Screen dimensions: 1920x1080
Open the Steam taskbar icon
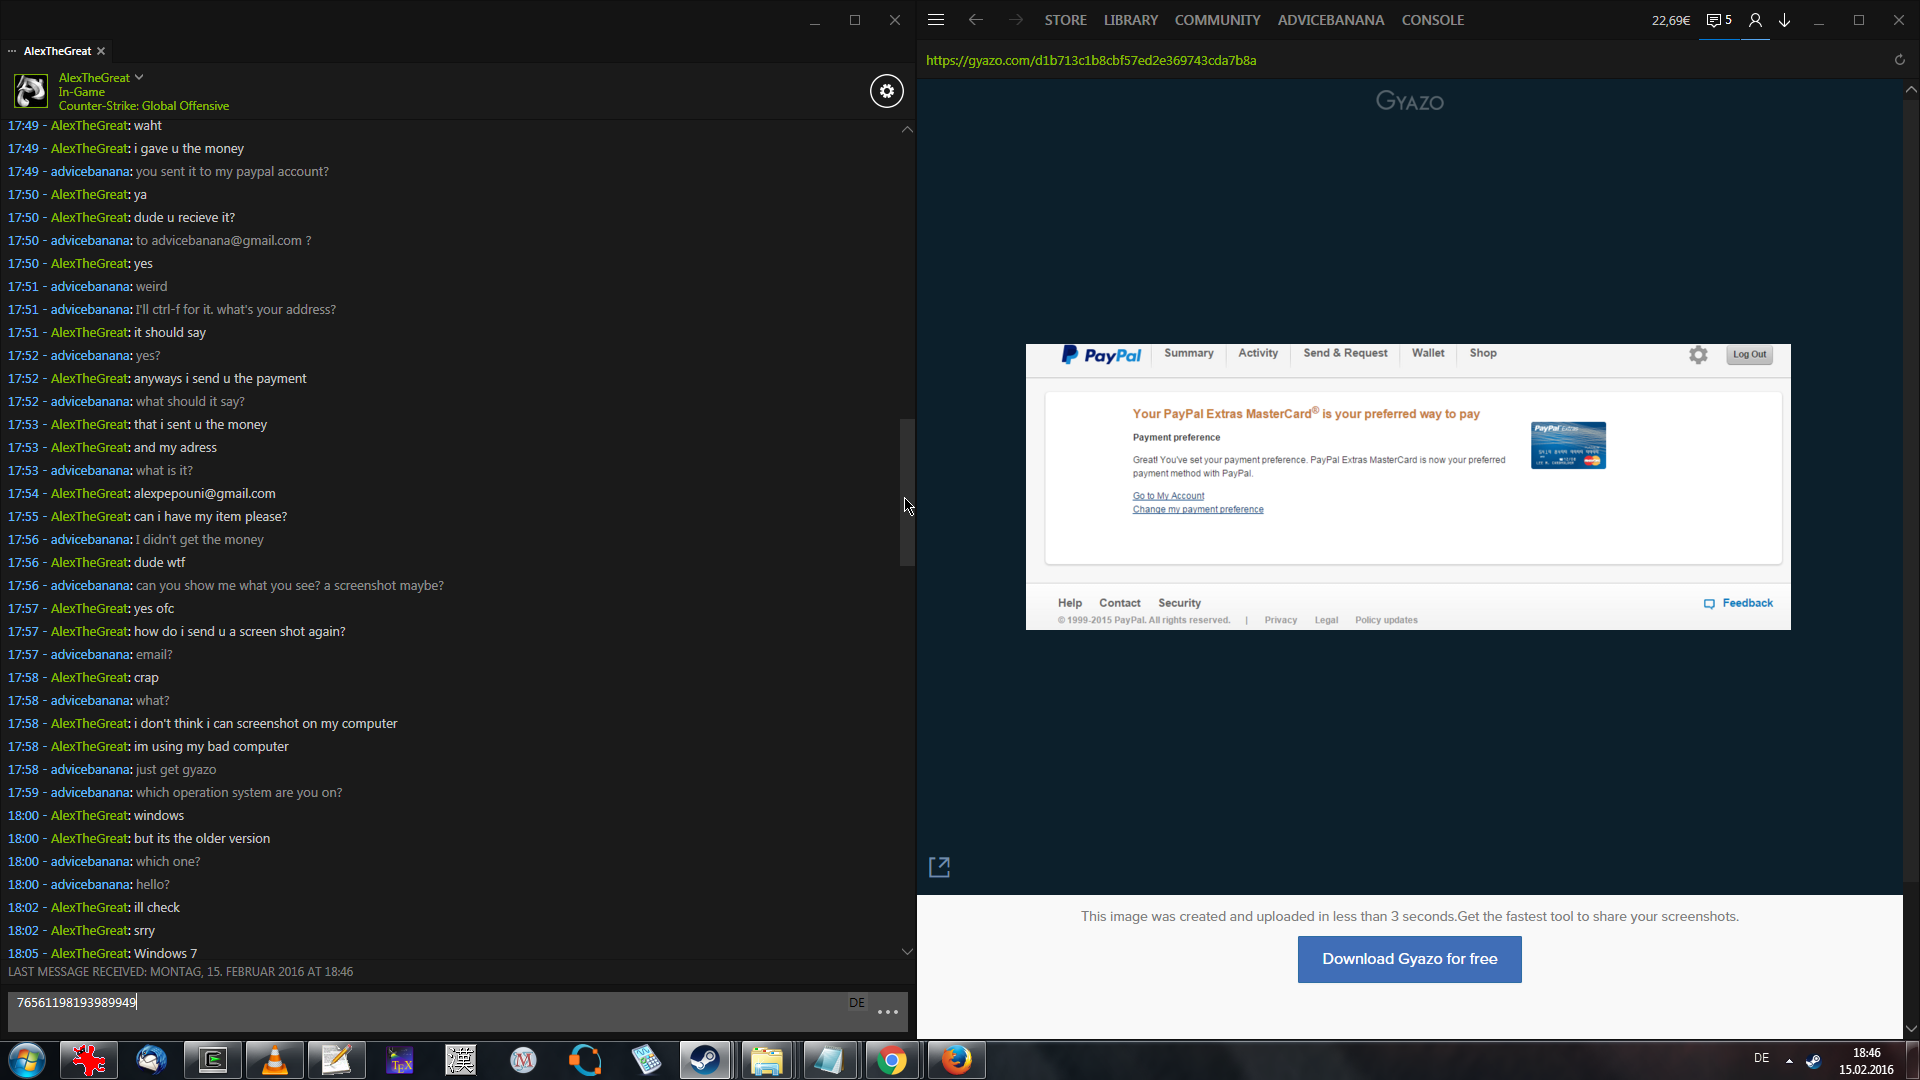point(705,1060)
